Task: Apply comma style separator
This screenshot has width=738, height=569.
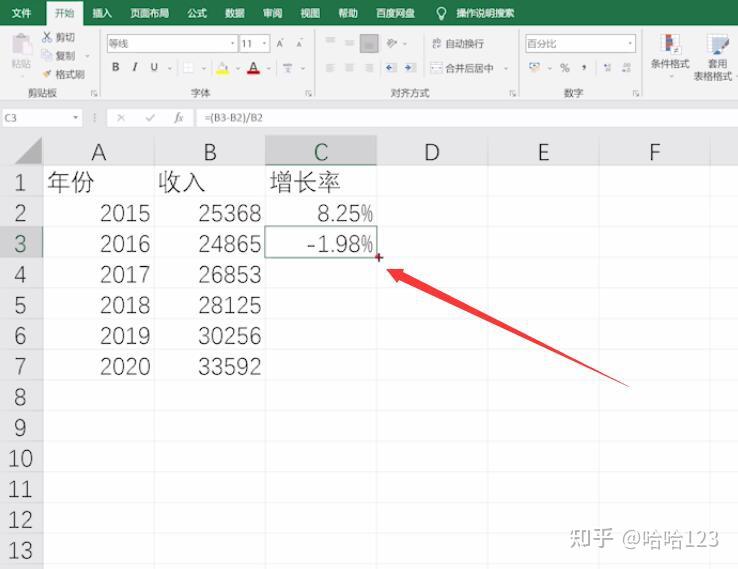Action: click(x=584, y=68)
